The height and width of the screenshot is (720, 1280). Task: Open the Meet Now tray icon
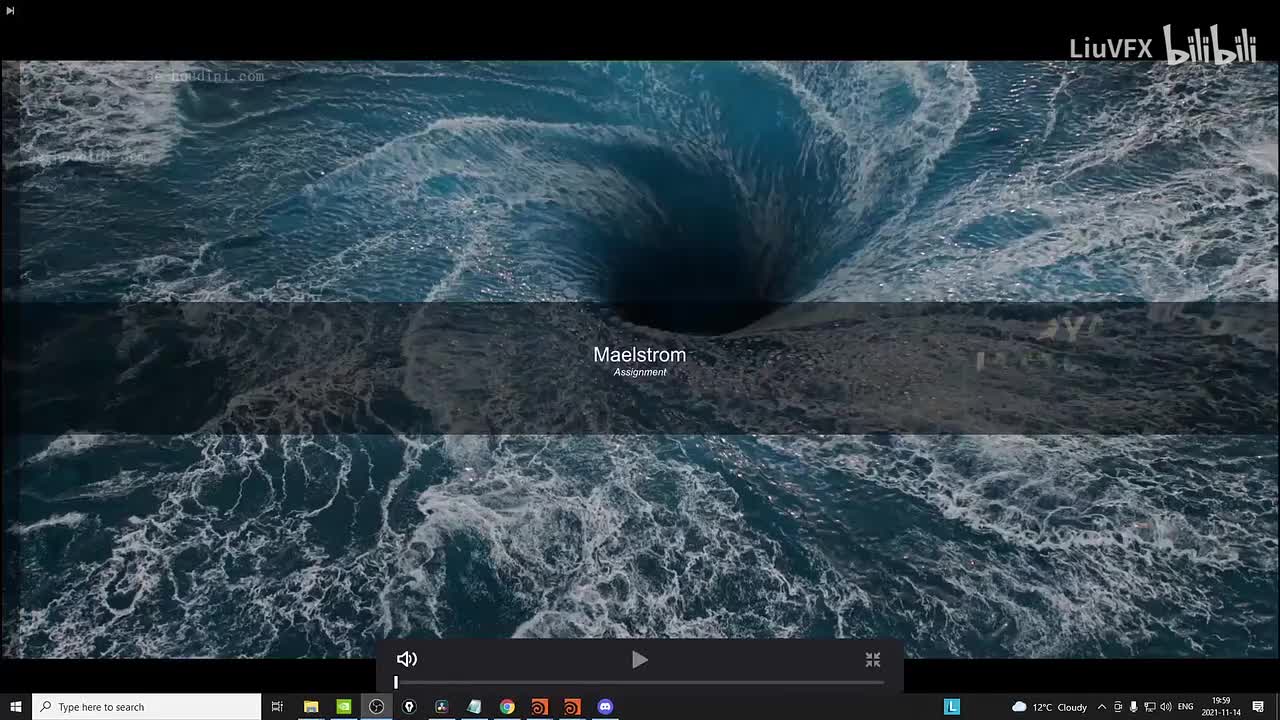click(x=1118, y=707)
